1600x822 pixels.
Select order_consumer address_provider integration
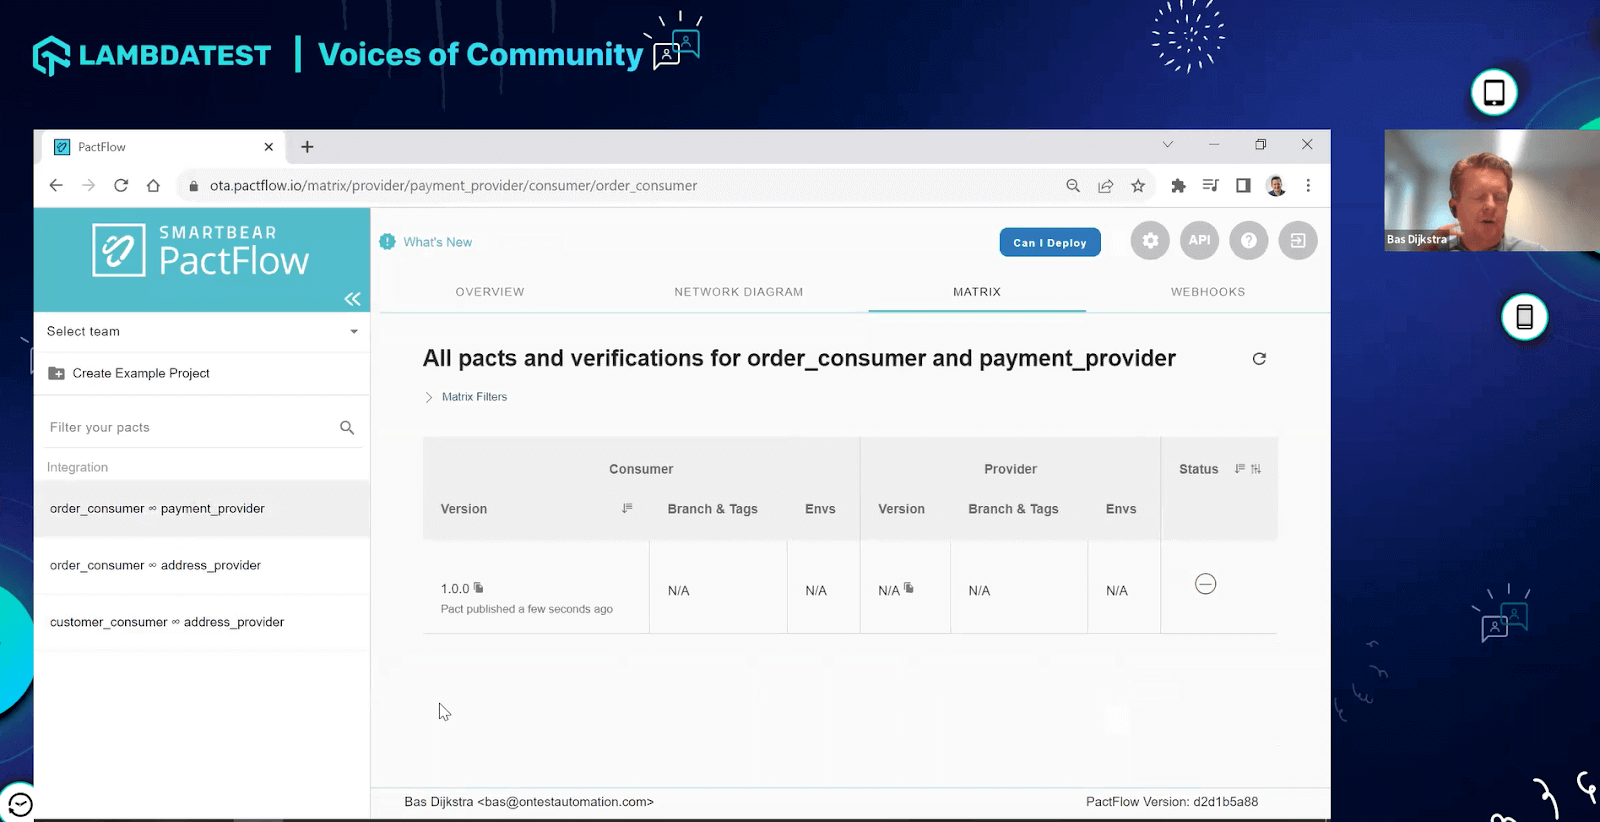coord(156,566)
